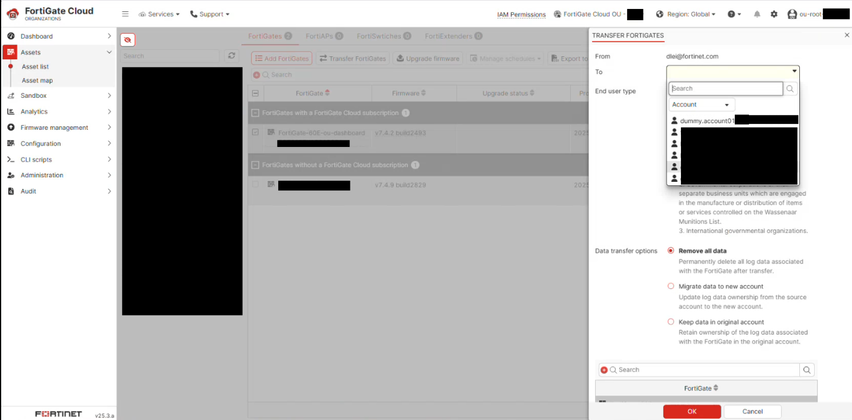This screenshot has width=852, height=420.
Task: Click the asset tree Search field
Action: pyautogui.click(x=171, y=56)
